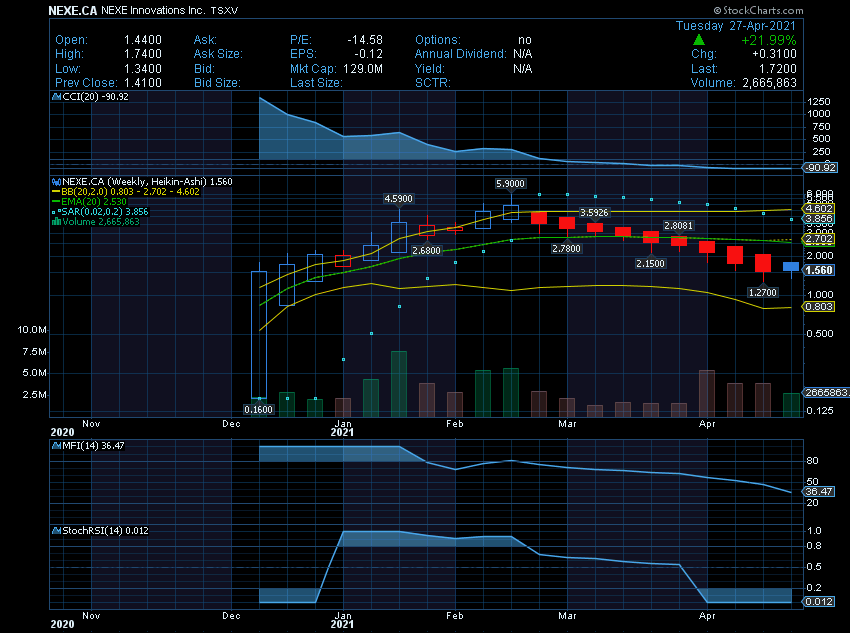850x633 pixels.
Task: Click the 2.8081 price annotation
Action: pyautogui.click(x=678, y=225)
